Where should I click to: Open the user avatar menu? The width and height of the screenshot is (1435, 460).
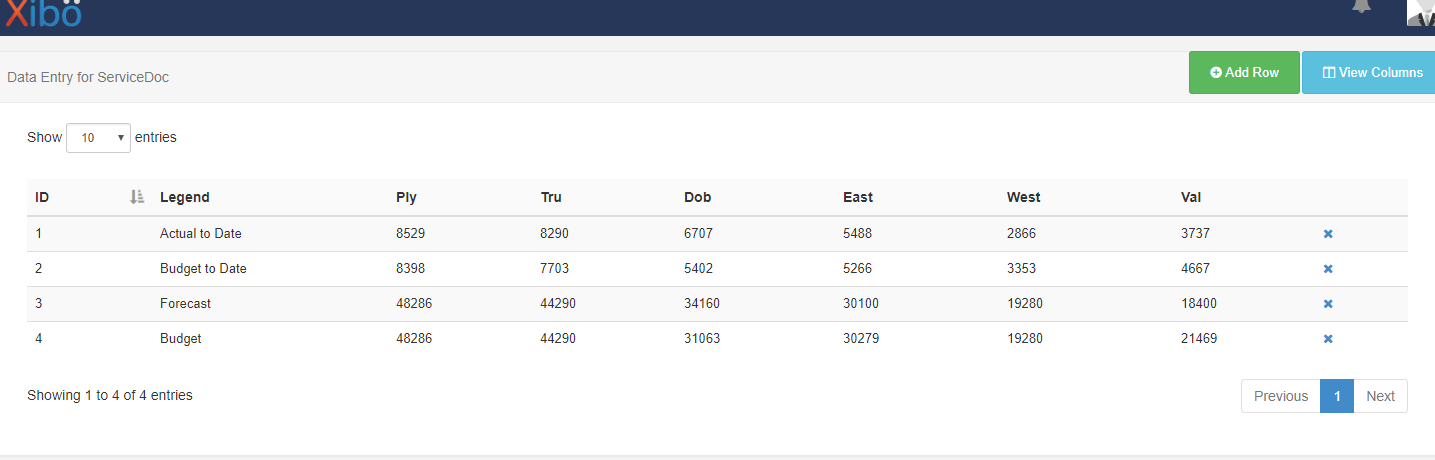click(1420, 12)
